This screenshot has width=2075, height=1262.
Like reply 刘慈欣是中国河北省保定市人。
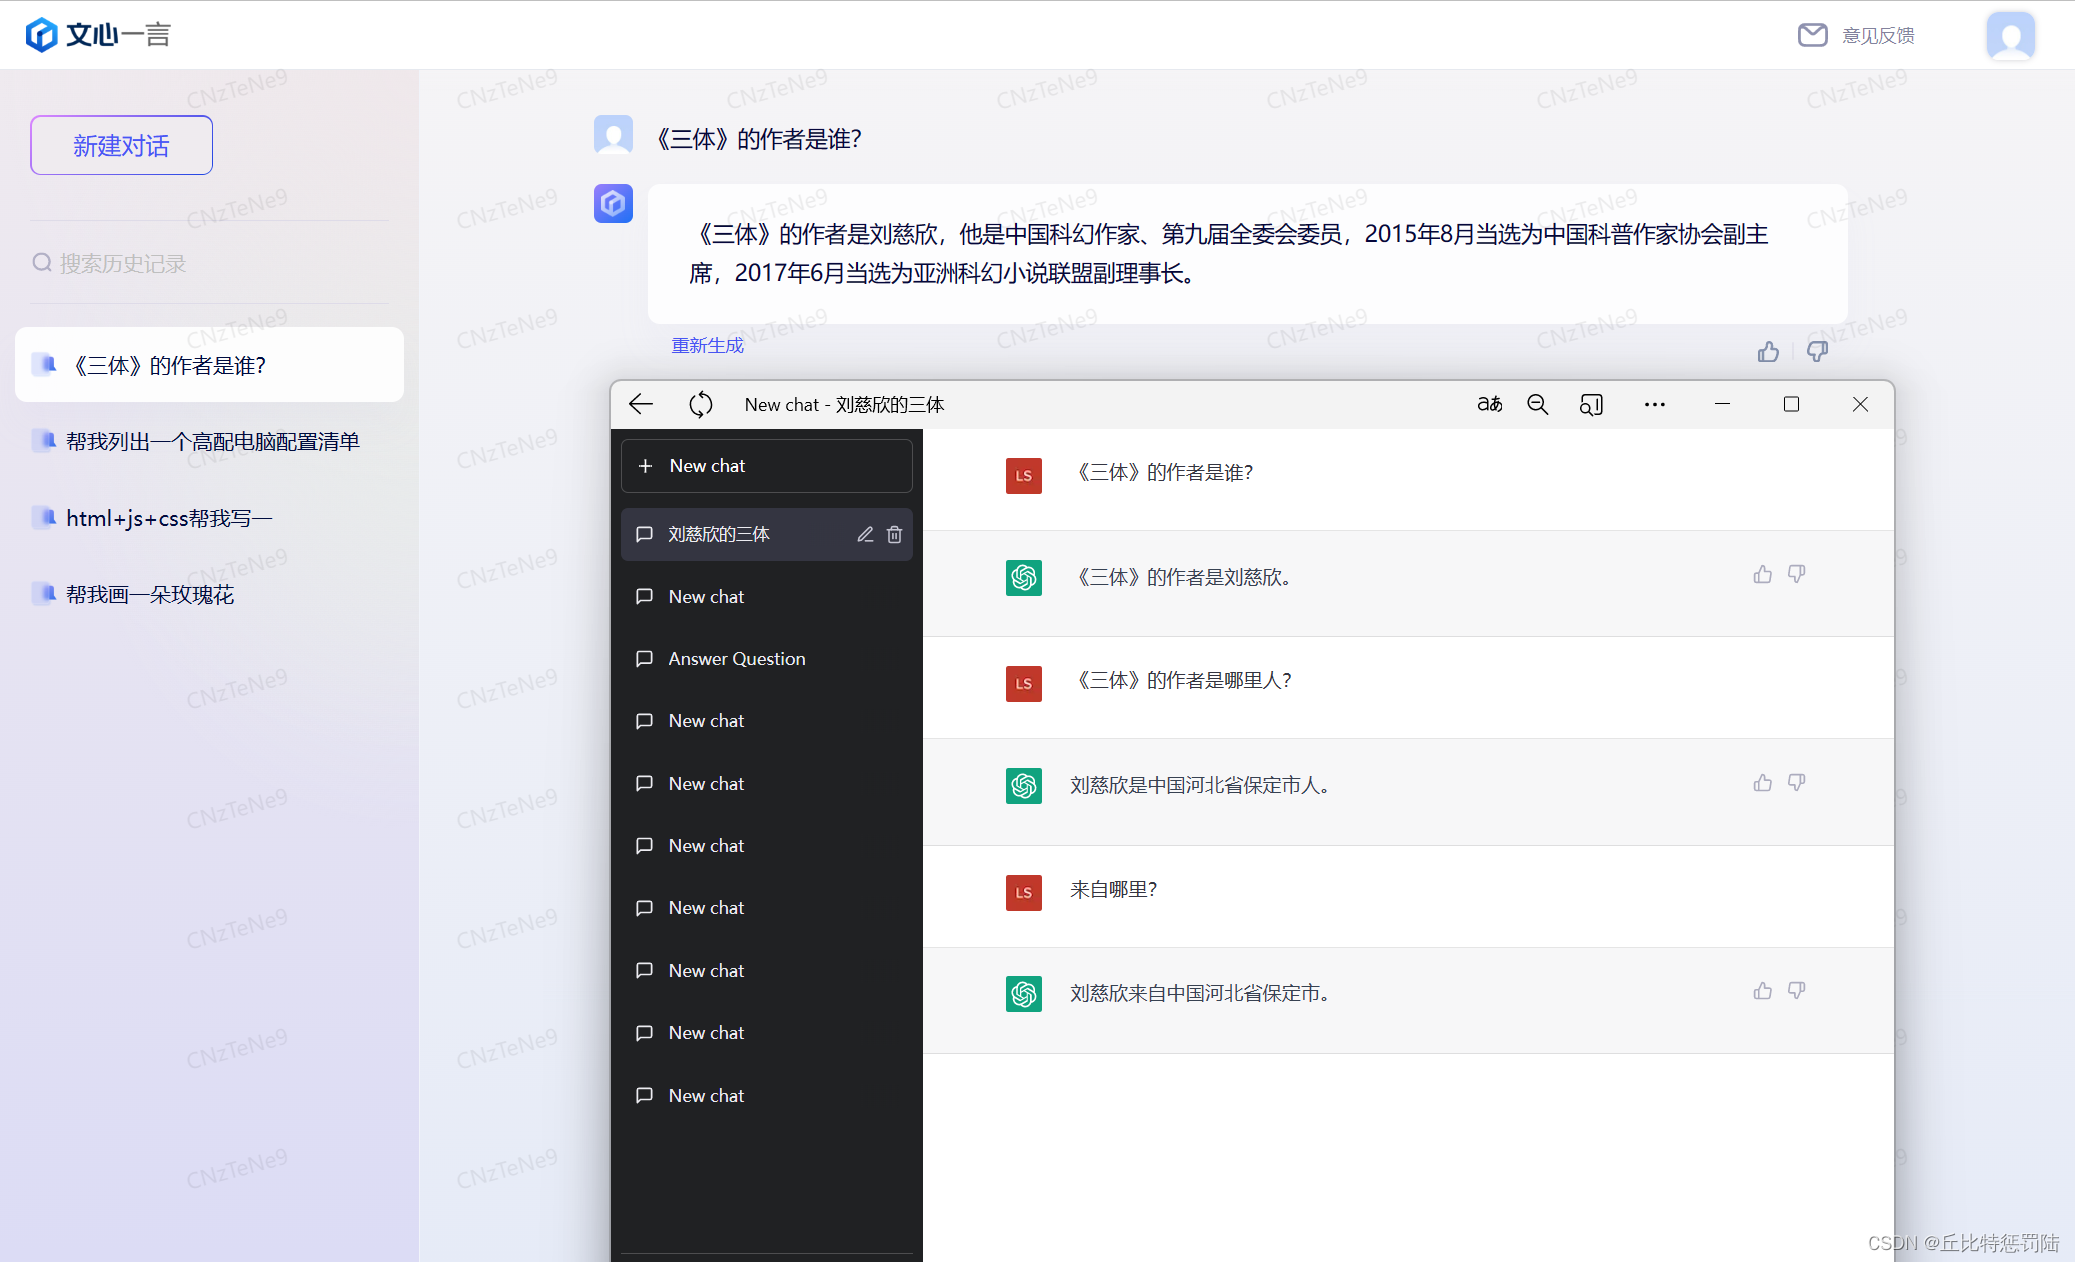1762,782
